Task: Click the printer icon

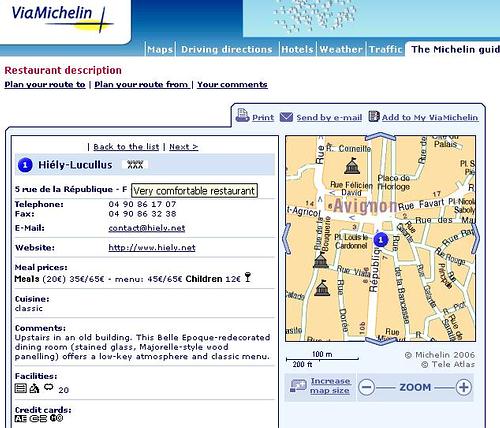Action: (242, 116)
